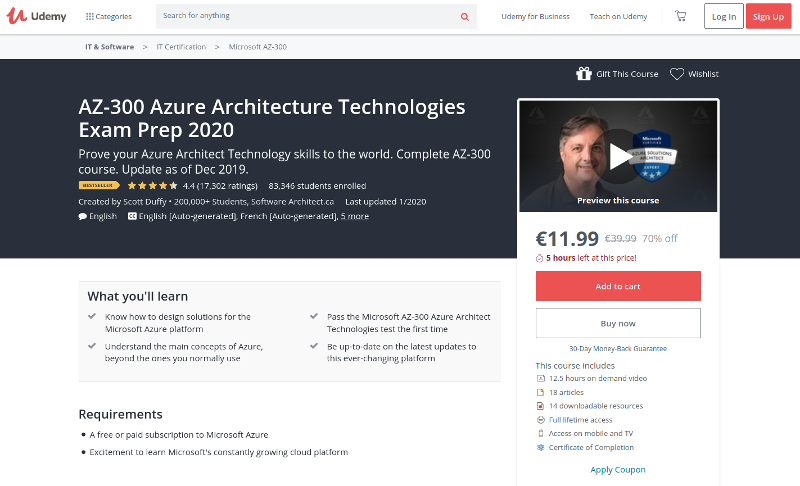800x486 pixels.
Task: Click the Sign Up button
Action: tap(768, 16)
